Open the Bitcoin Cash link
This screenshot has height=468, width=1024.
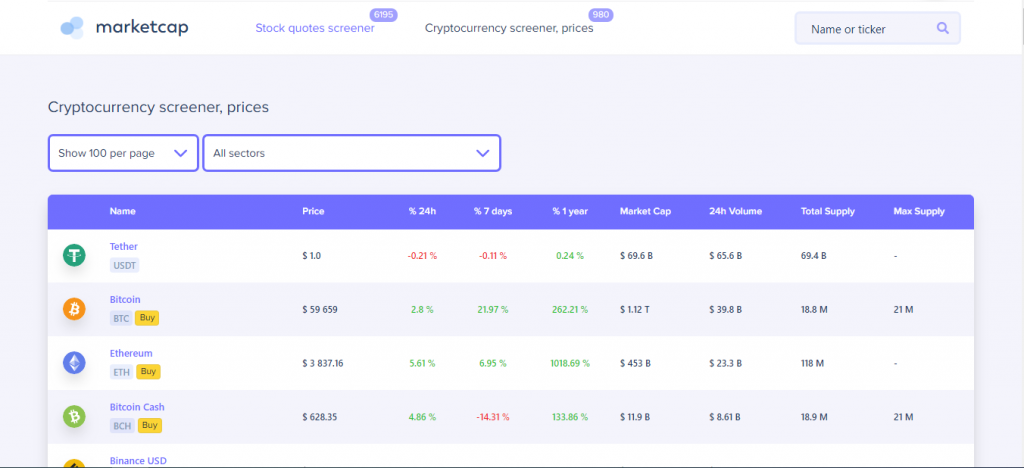[137, 407]
